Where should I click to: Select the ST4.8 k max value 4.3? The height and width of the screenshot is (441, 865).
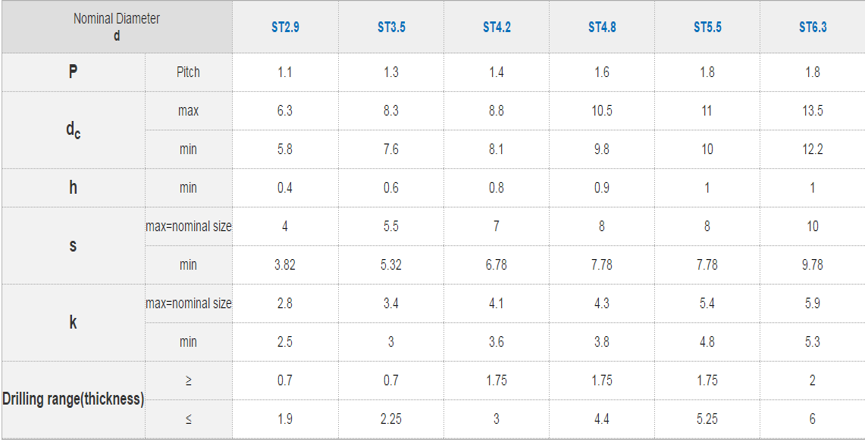click(602, 304)
